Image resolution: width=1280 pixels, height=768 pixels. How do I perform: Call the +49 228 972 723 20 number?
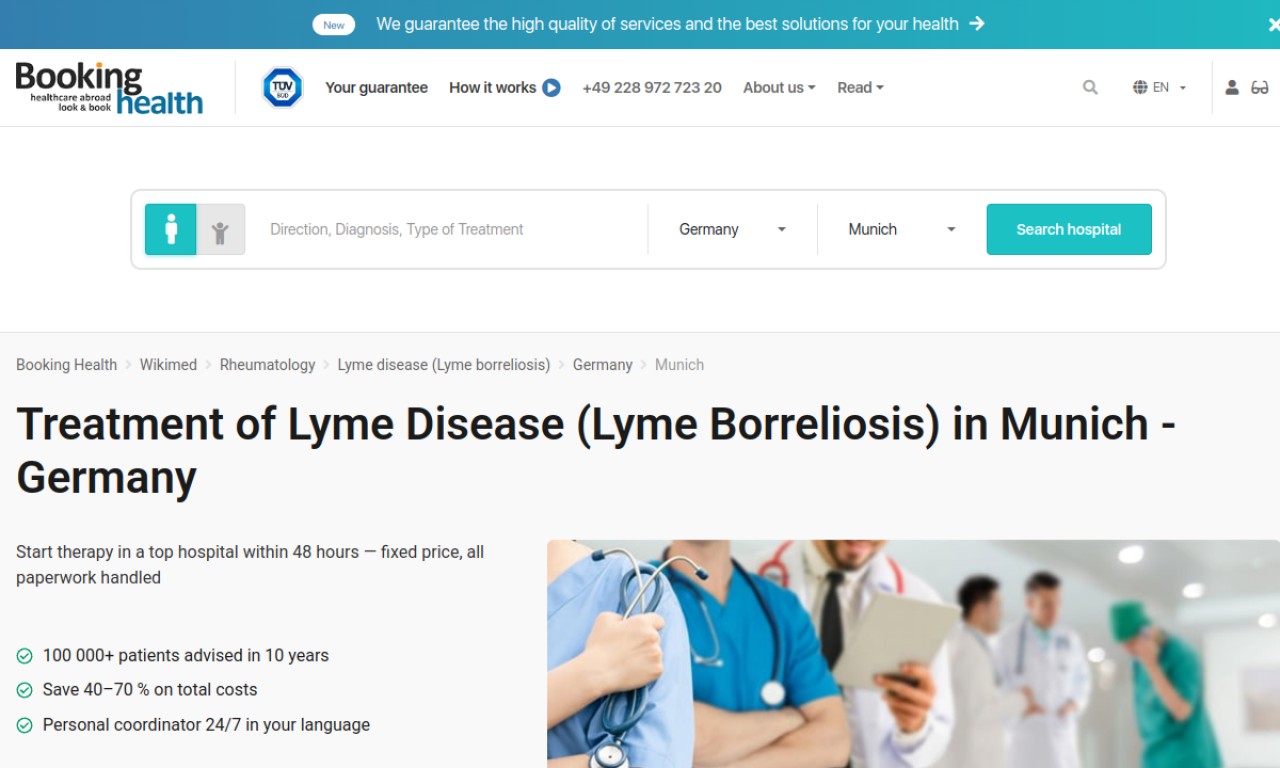click(652, 88)
